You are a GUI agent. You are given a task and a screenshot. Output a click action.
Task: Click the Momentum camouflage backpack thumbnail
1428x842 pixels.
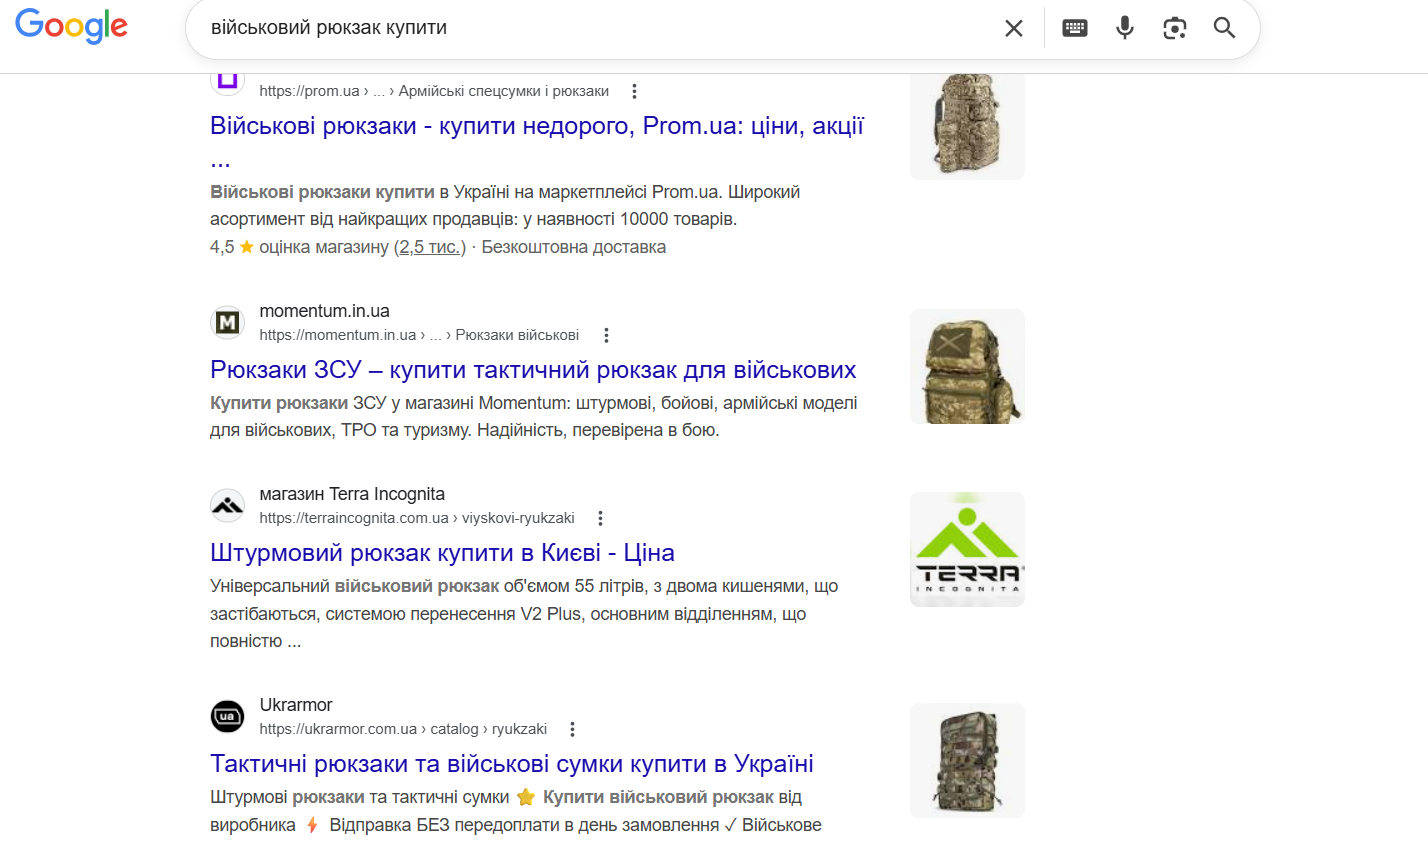pyautogui.click(x=967, y=366)
